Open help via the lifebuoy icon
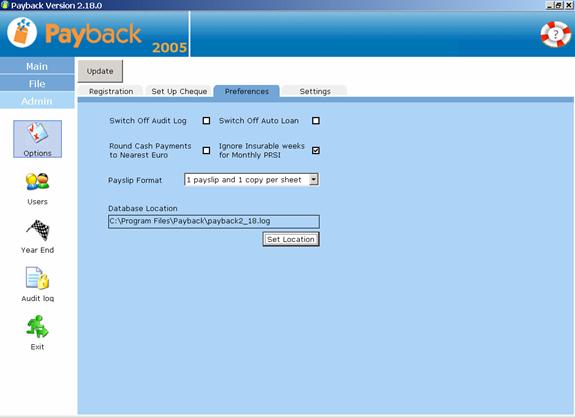Viewport: 575px width, 418px height. click(x=556, y=34)
